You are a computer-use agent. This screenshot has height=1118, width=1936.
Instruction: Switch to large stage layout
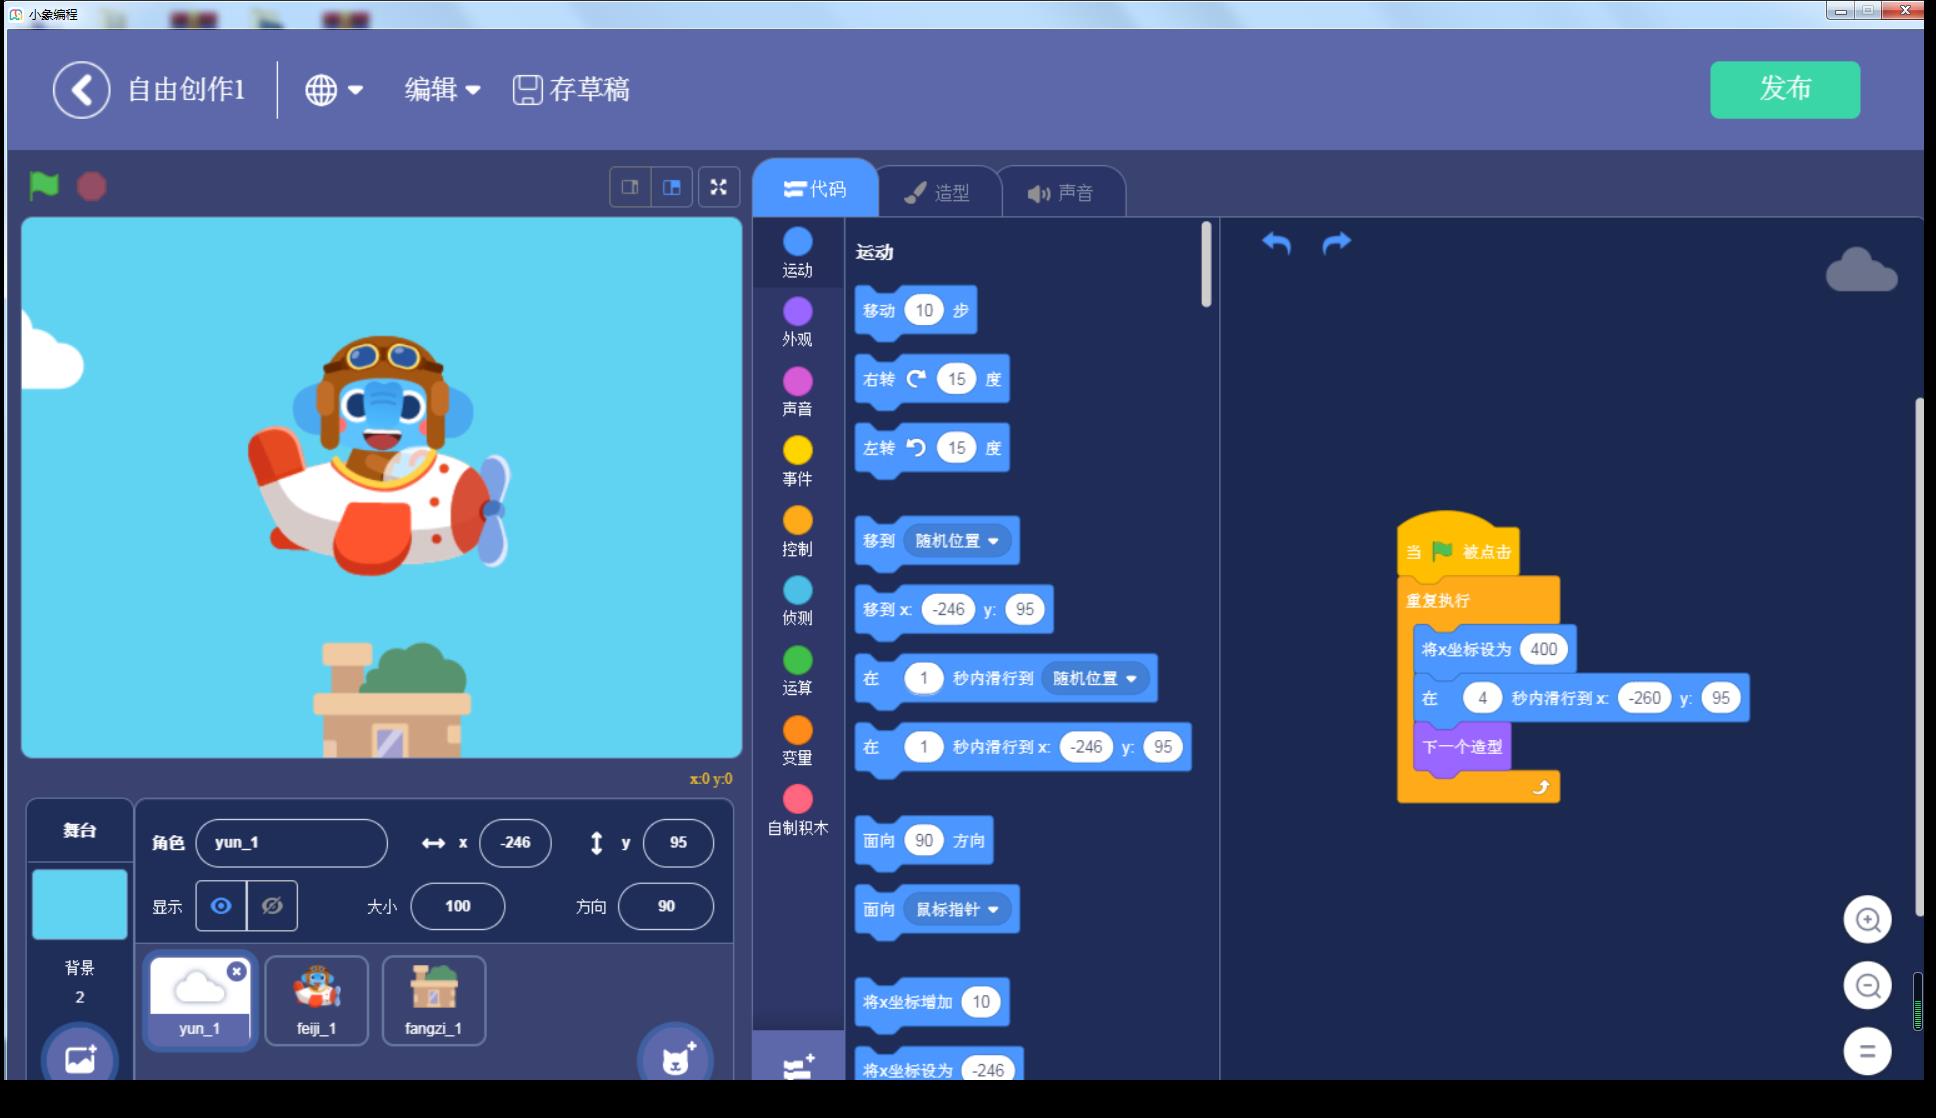672,187
